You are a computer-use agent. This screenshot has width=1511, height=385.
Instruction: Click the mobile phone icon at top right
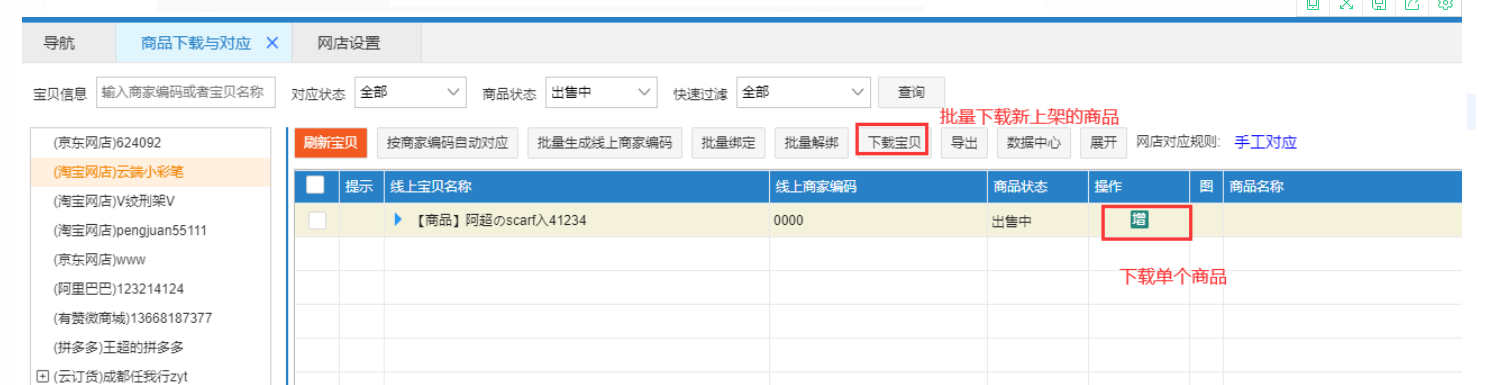click(1313, 4)
